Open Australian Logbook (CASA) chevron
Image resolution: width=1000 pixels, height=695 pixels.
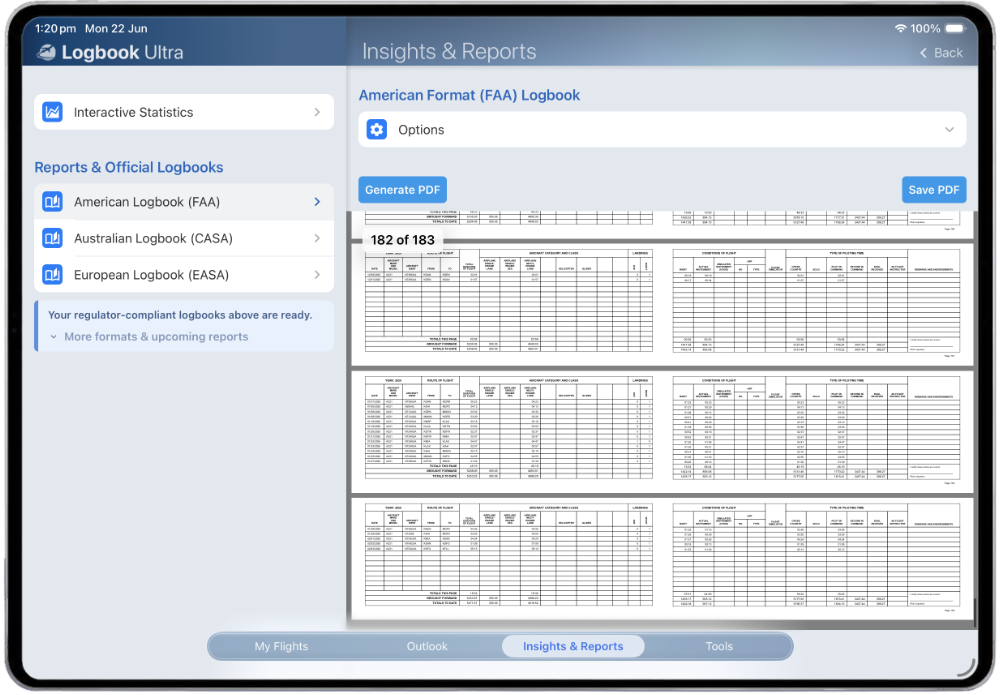tap(317, 238)
